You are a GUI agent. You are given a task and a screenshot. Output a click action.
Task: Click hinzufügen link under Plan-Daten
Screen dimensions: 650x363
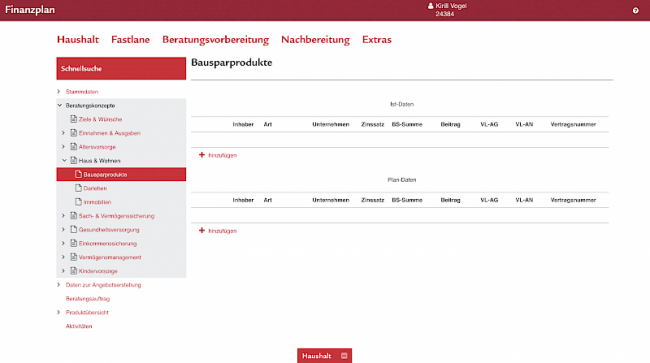click(222, 231)
